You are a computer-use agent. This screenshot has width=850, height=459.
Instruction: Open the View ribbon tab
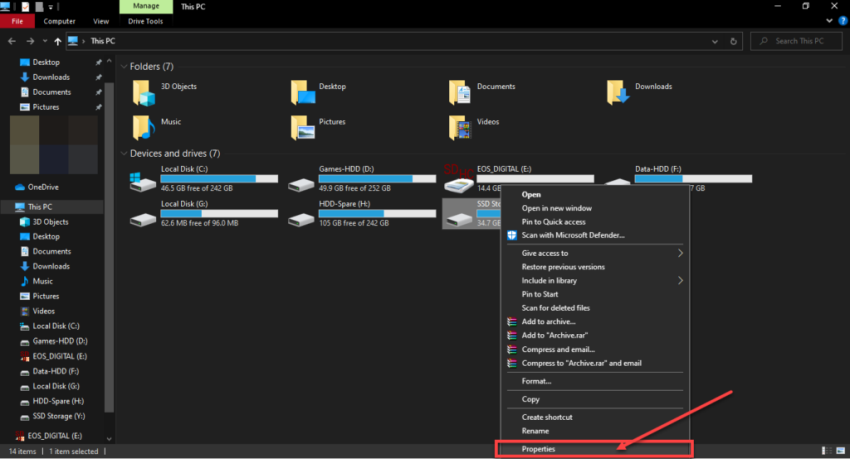(101, 21)
